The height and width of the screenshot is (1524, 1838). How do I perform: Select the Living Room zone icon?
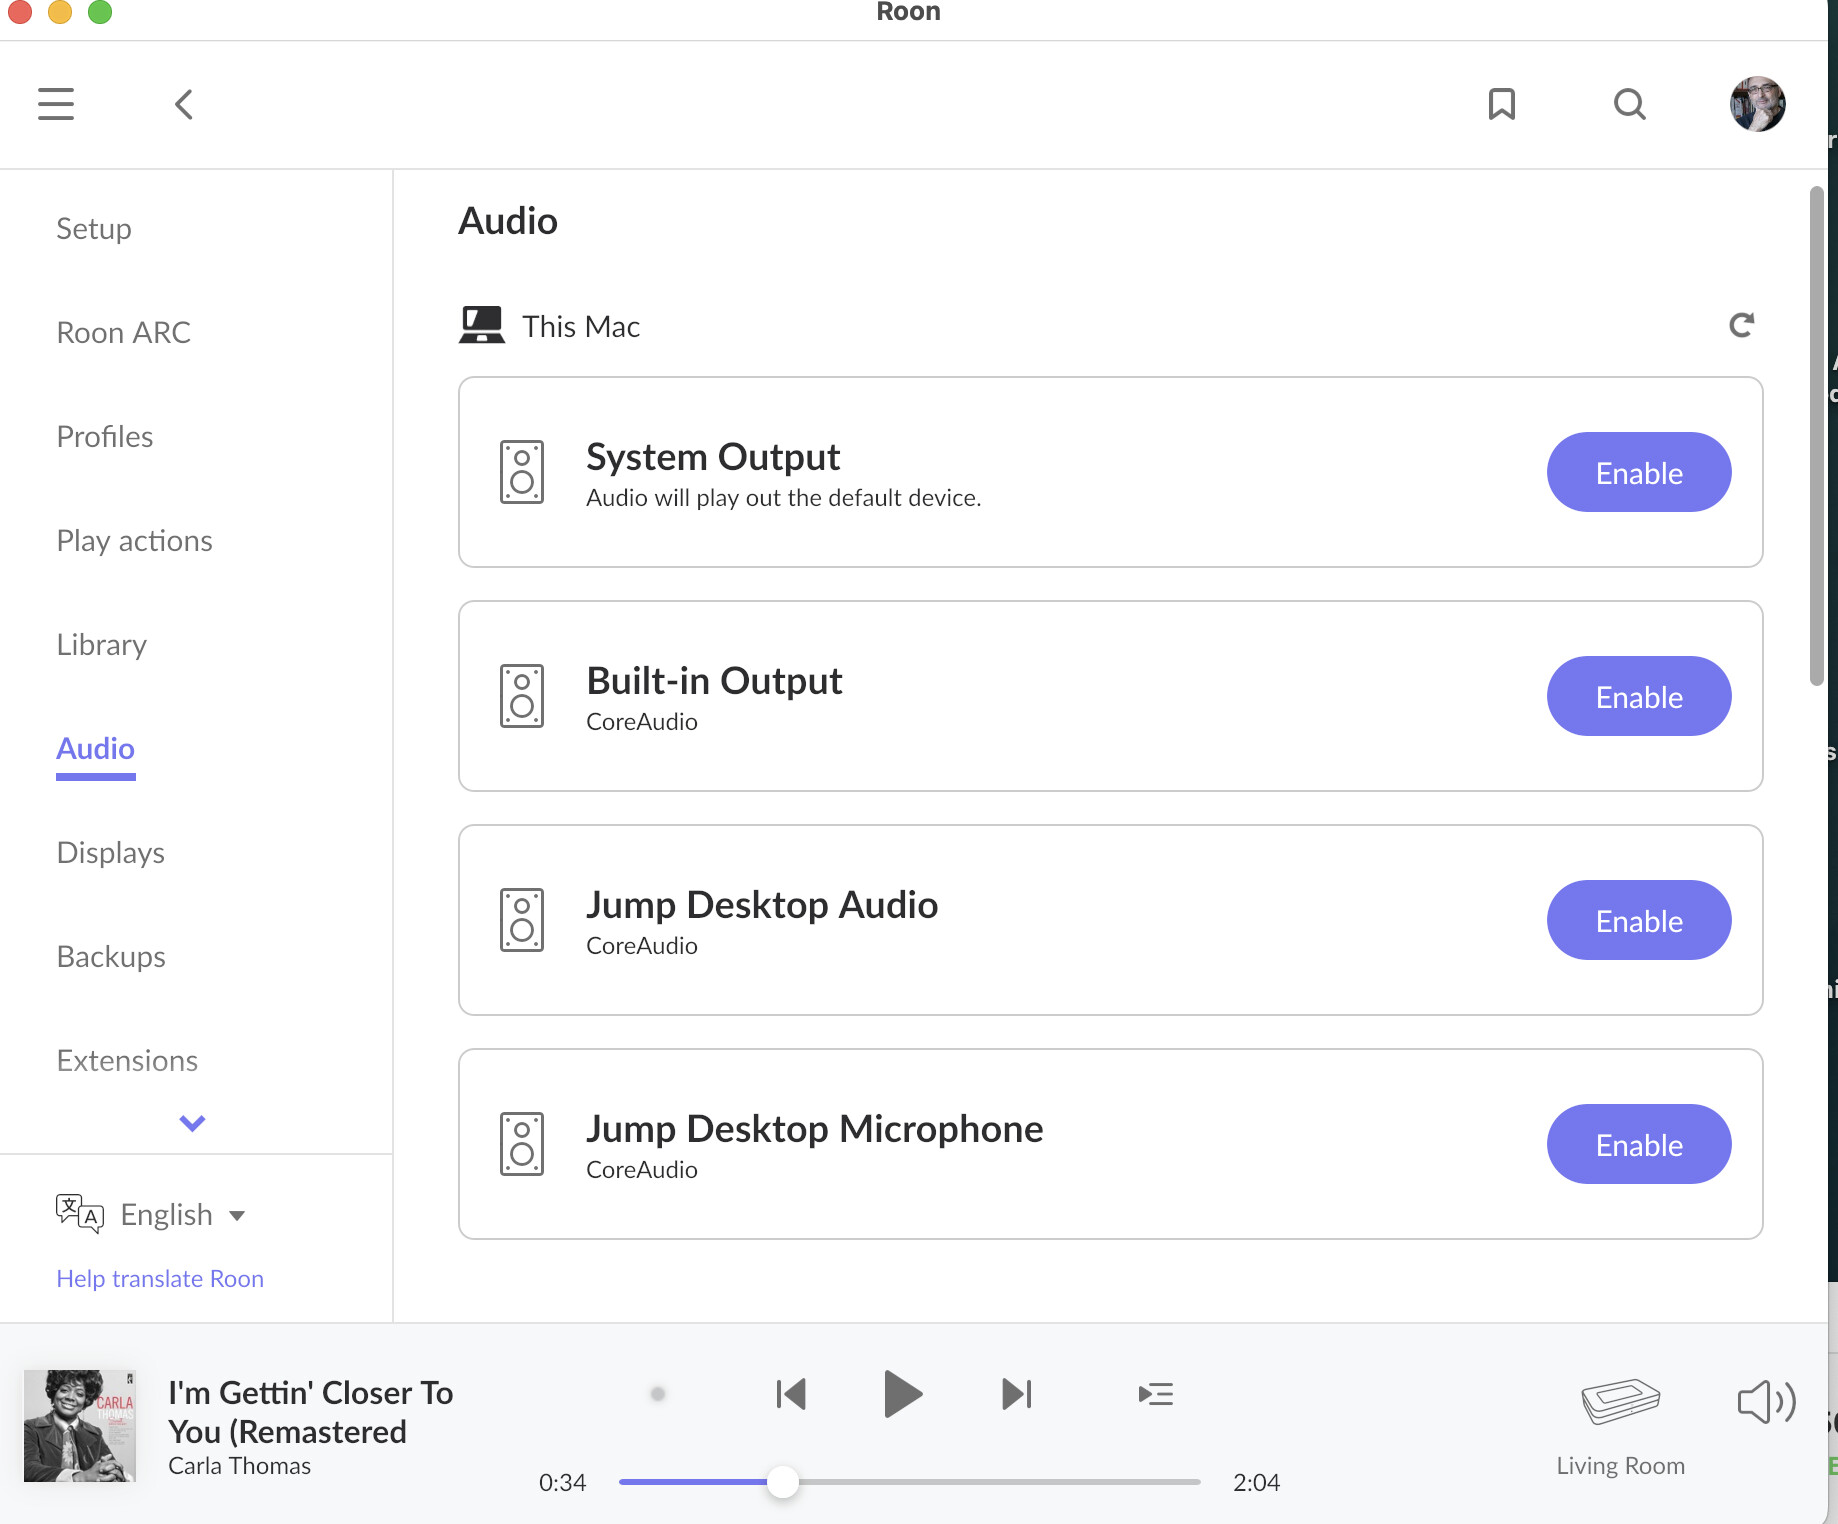(1620, 1401)
